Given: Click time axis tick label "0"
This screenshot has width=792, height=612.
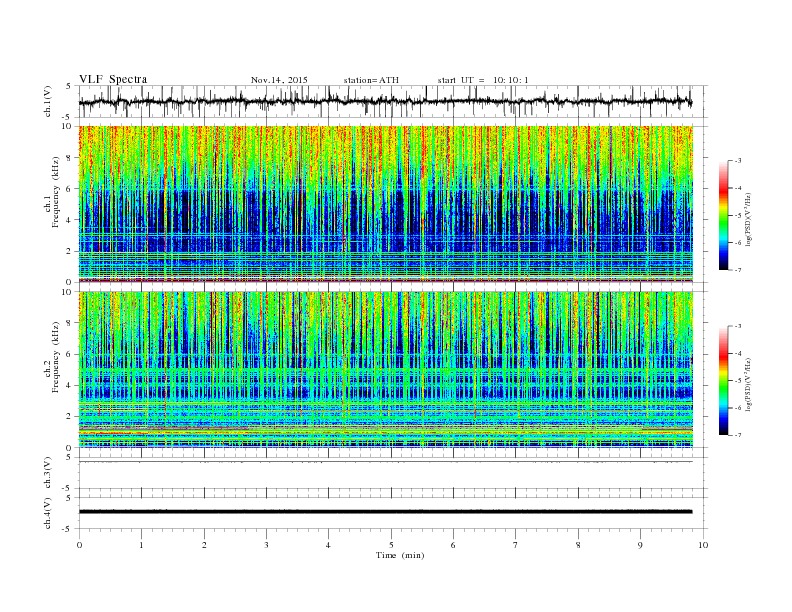Looking at the screenshot, I should tap(79, 545).
